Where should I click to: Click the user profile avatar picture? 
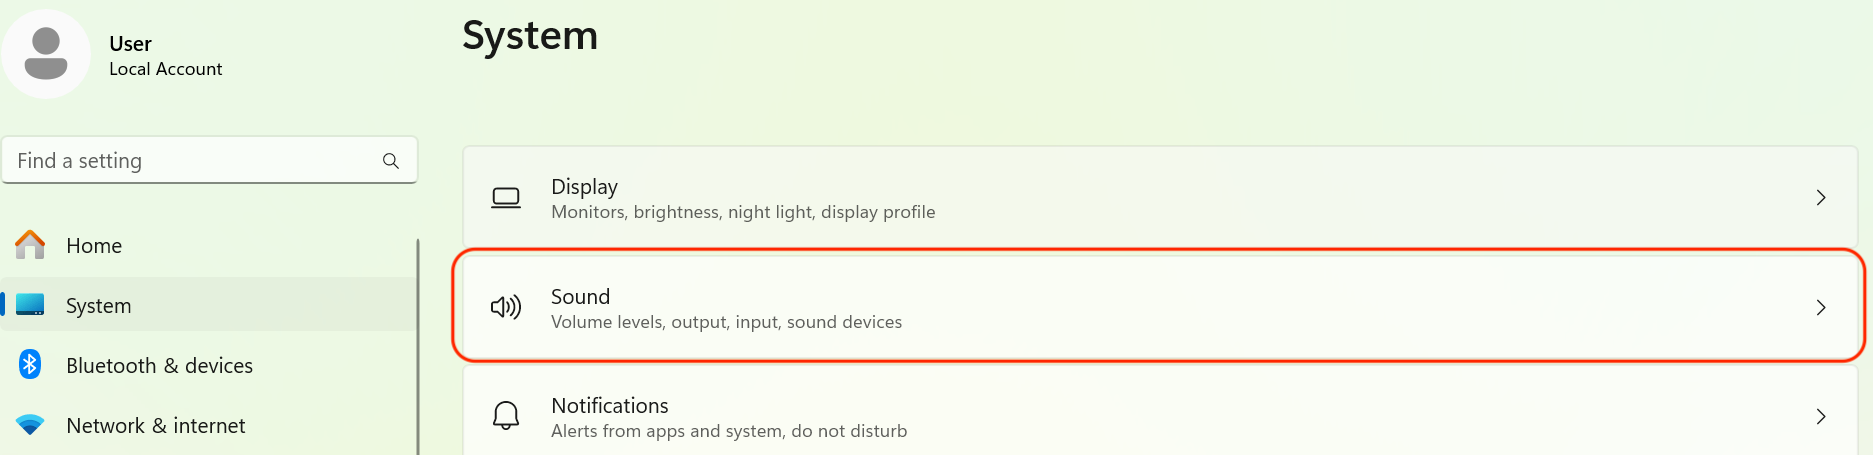click(46, 54)
